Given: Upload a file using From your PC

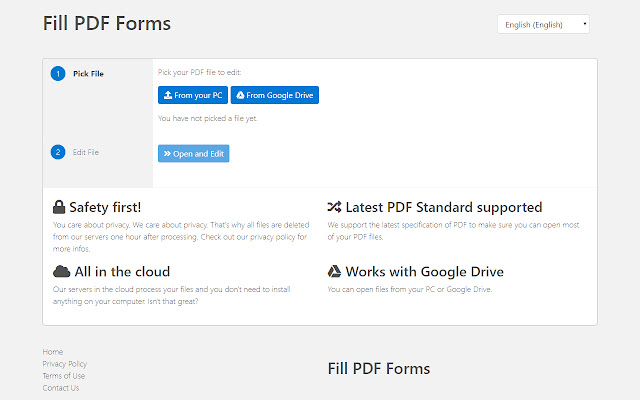Looking at the screenshot, I should tap(193, 95).
